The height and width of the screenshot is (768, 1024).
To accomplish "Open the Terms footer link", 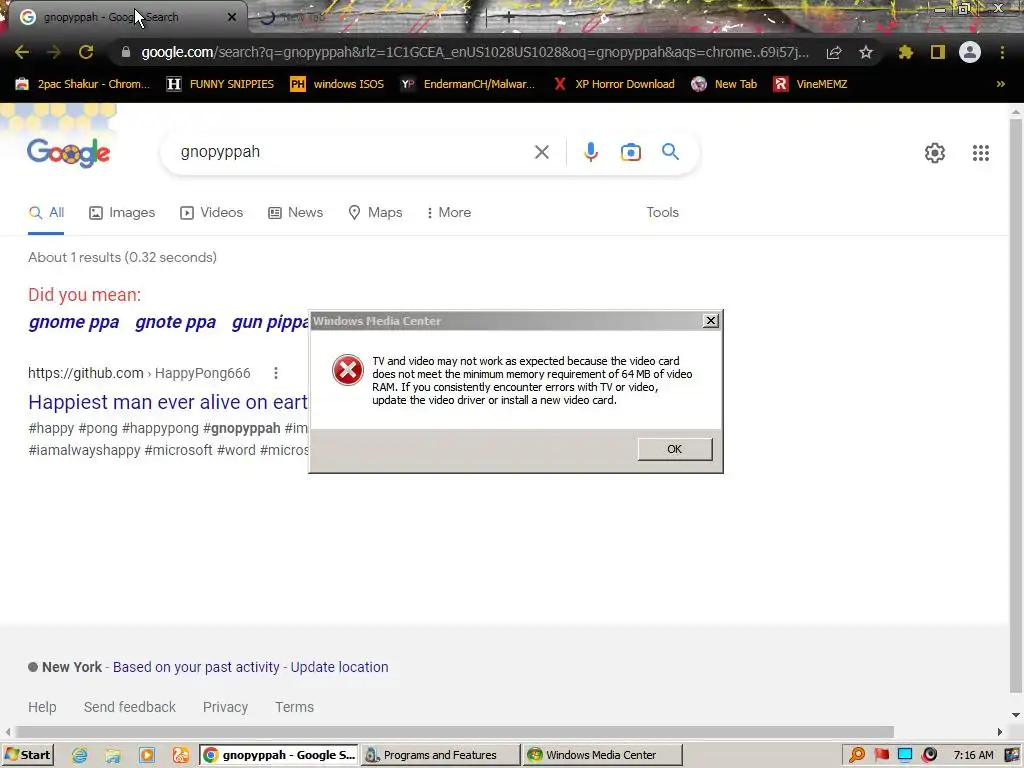I will pyautogui.click(x=295, y=707).
